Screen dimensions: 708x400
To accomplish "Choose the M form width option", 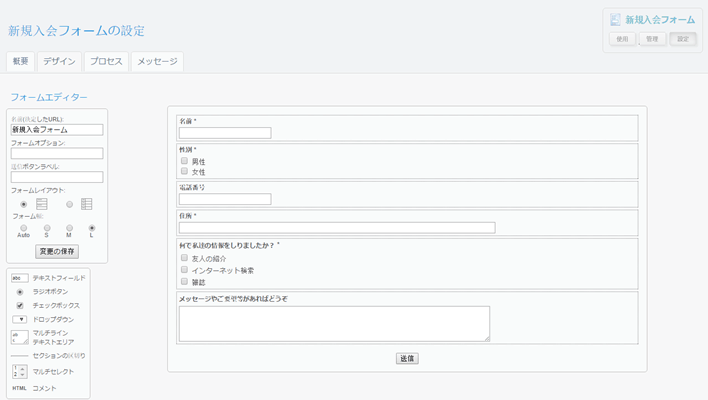I will pyautogui.click(x=69, y=228).
